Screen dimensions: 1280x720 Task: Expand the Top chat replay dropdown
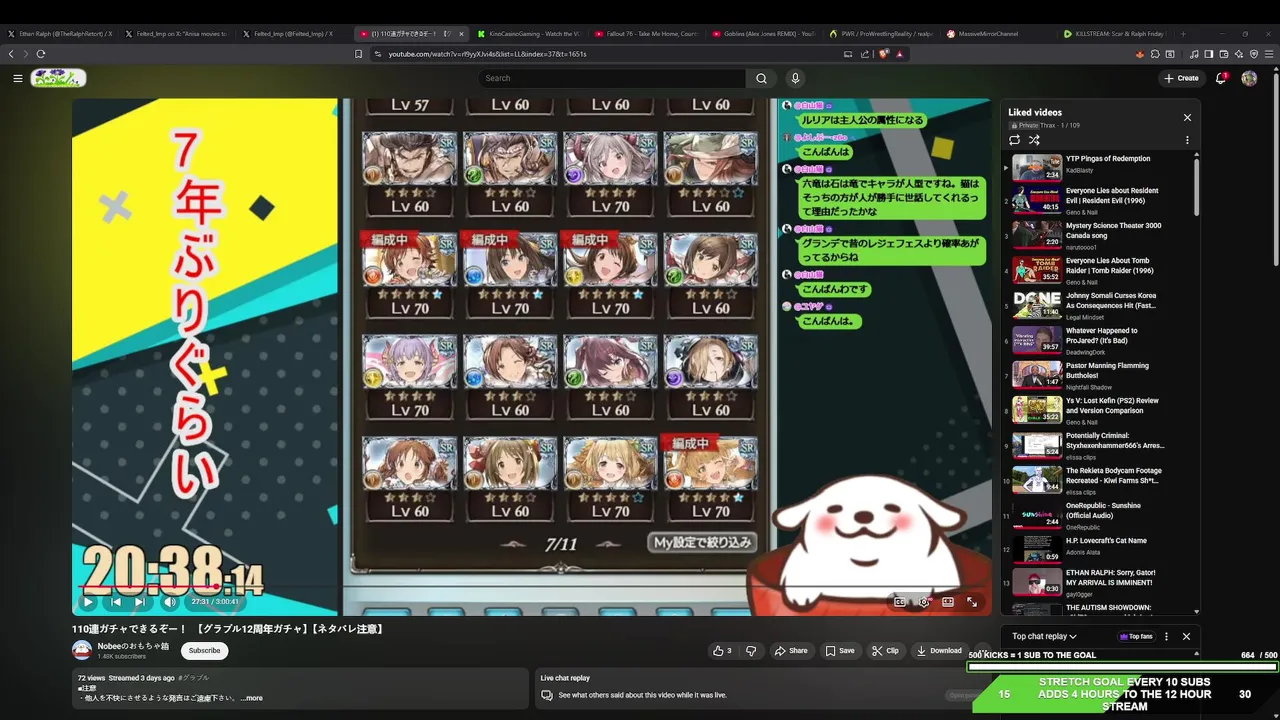point(1044,636)
